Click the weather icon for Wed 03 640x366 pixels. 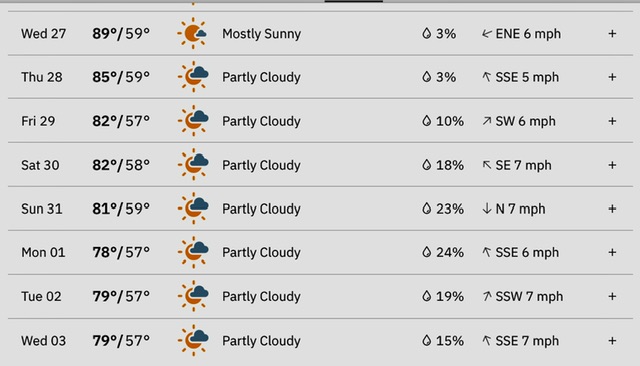(x=193, y=340)
